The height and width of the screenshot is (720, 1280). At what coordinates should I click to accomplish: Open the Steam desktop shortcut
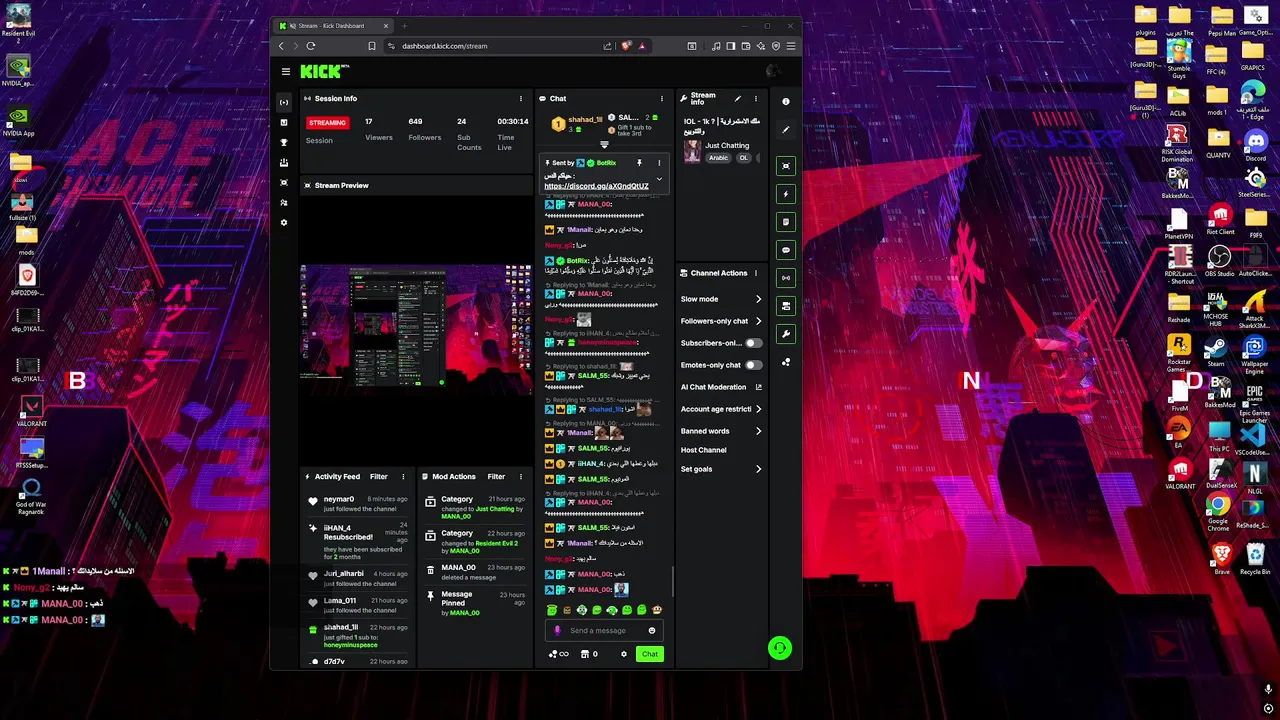point(1216,352)
